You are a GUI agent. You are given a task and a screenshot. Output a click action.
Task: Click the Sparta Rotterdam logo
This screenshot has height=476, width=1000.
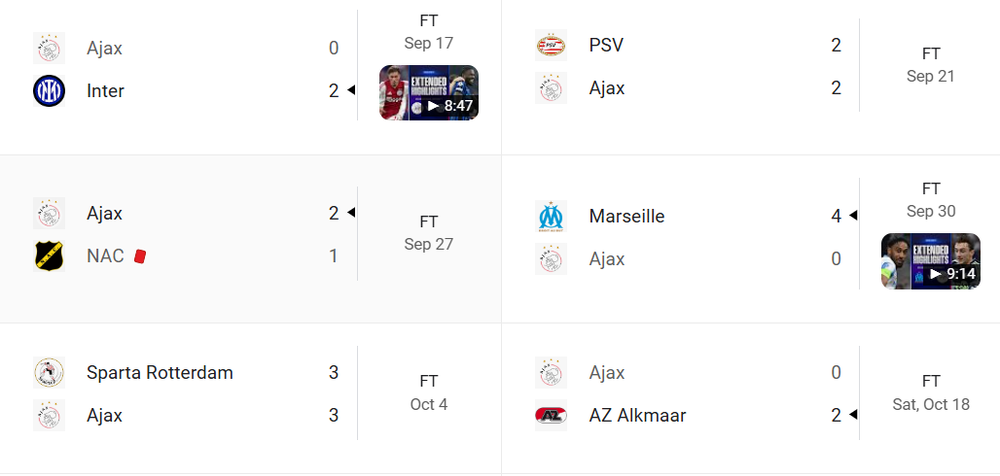(49, 373)
